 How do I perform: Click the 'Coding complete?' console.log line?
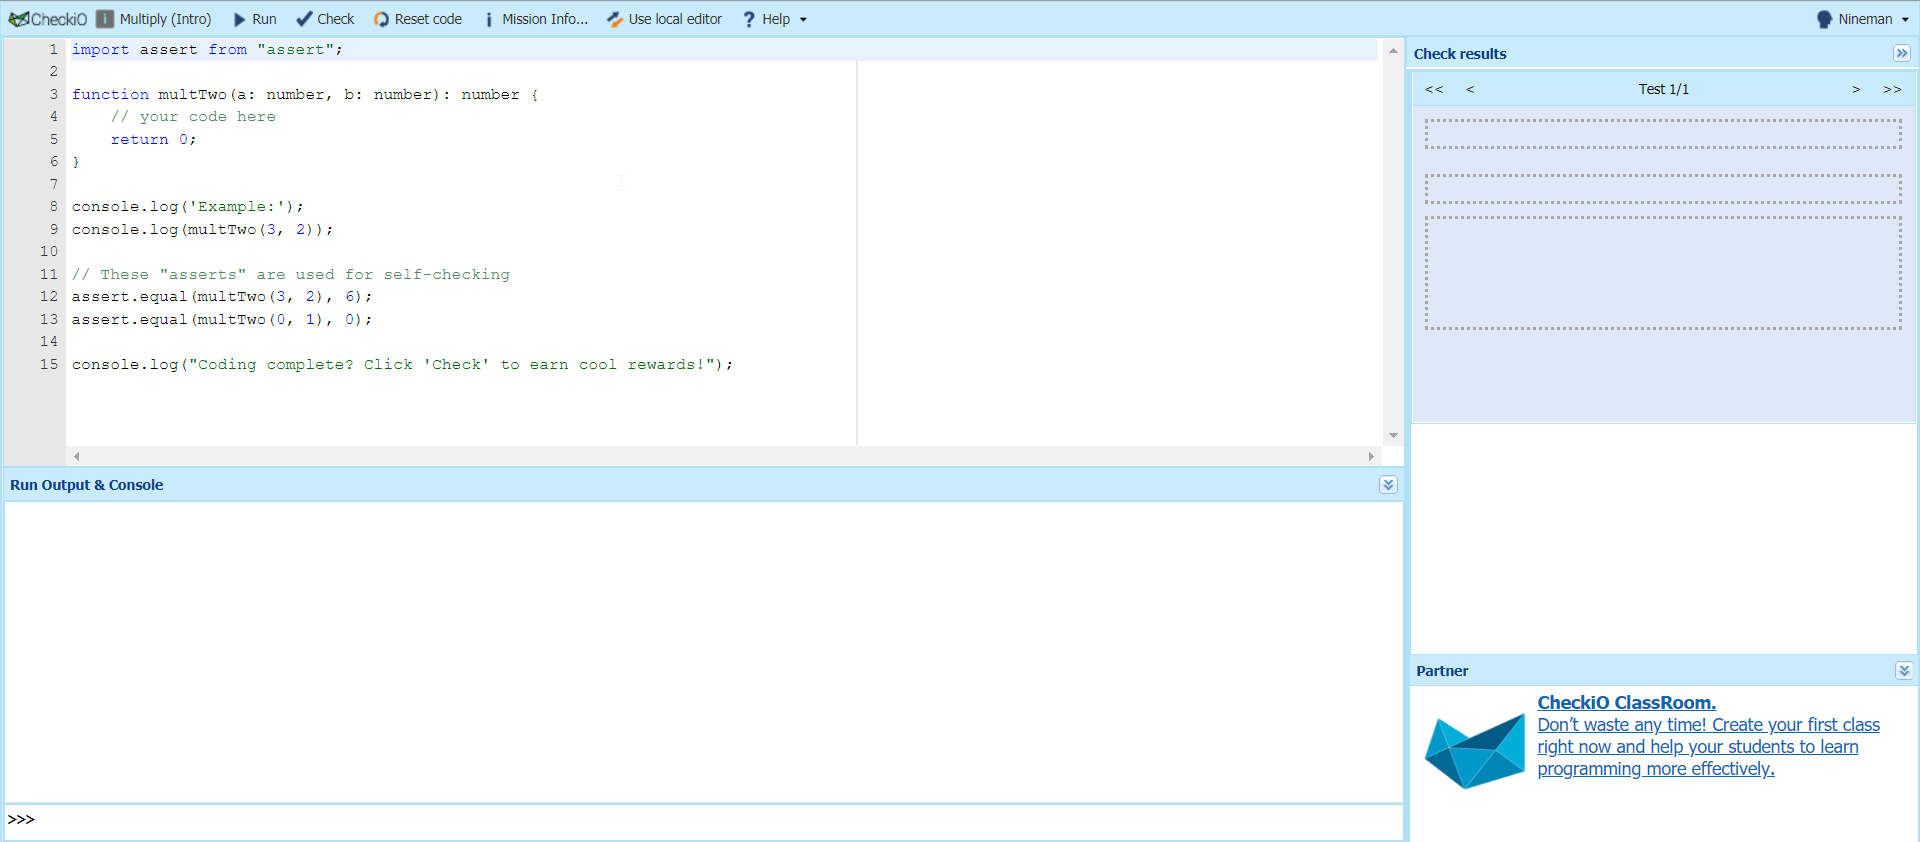coord(402,364)
